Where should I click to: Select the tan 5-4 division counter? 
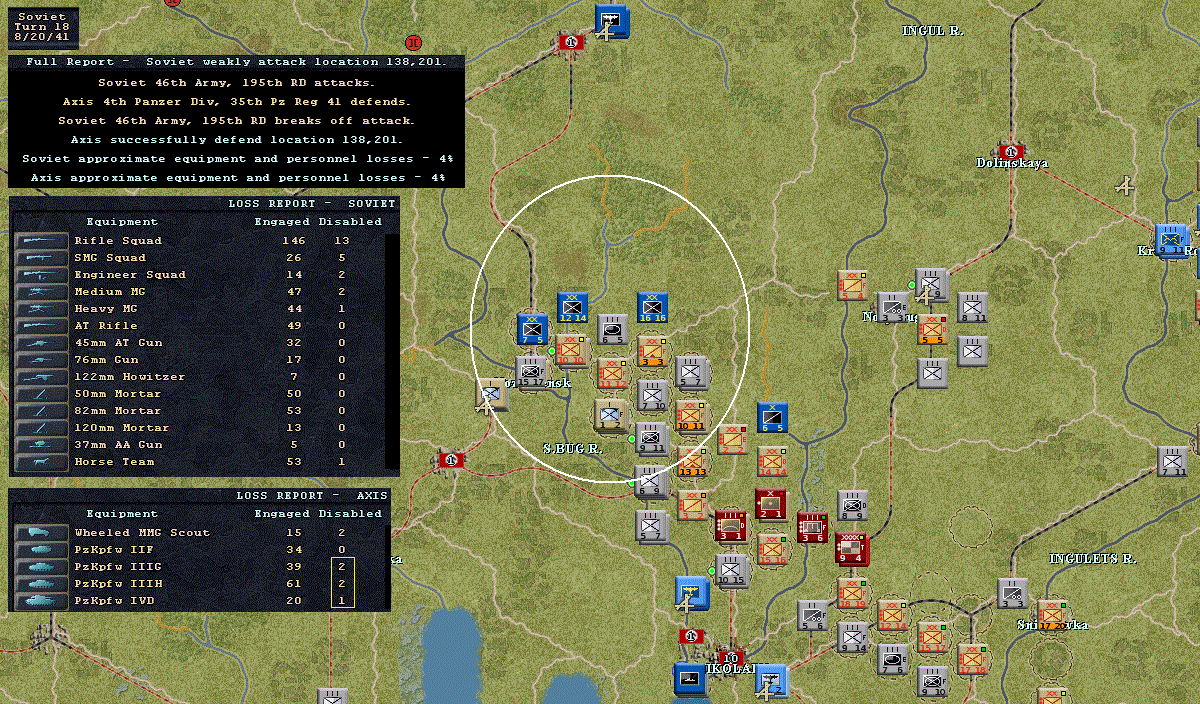tap(852, 285)
